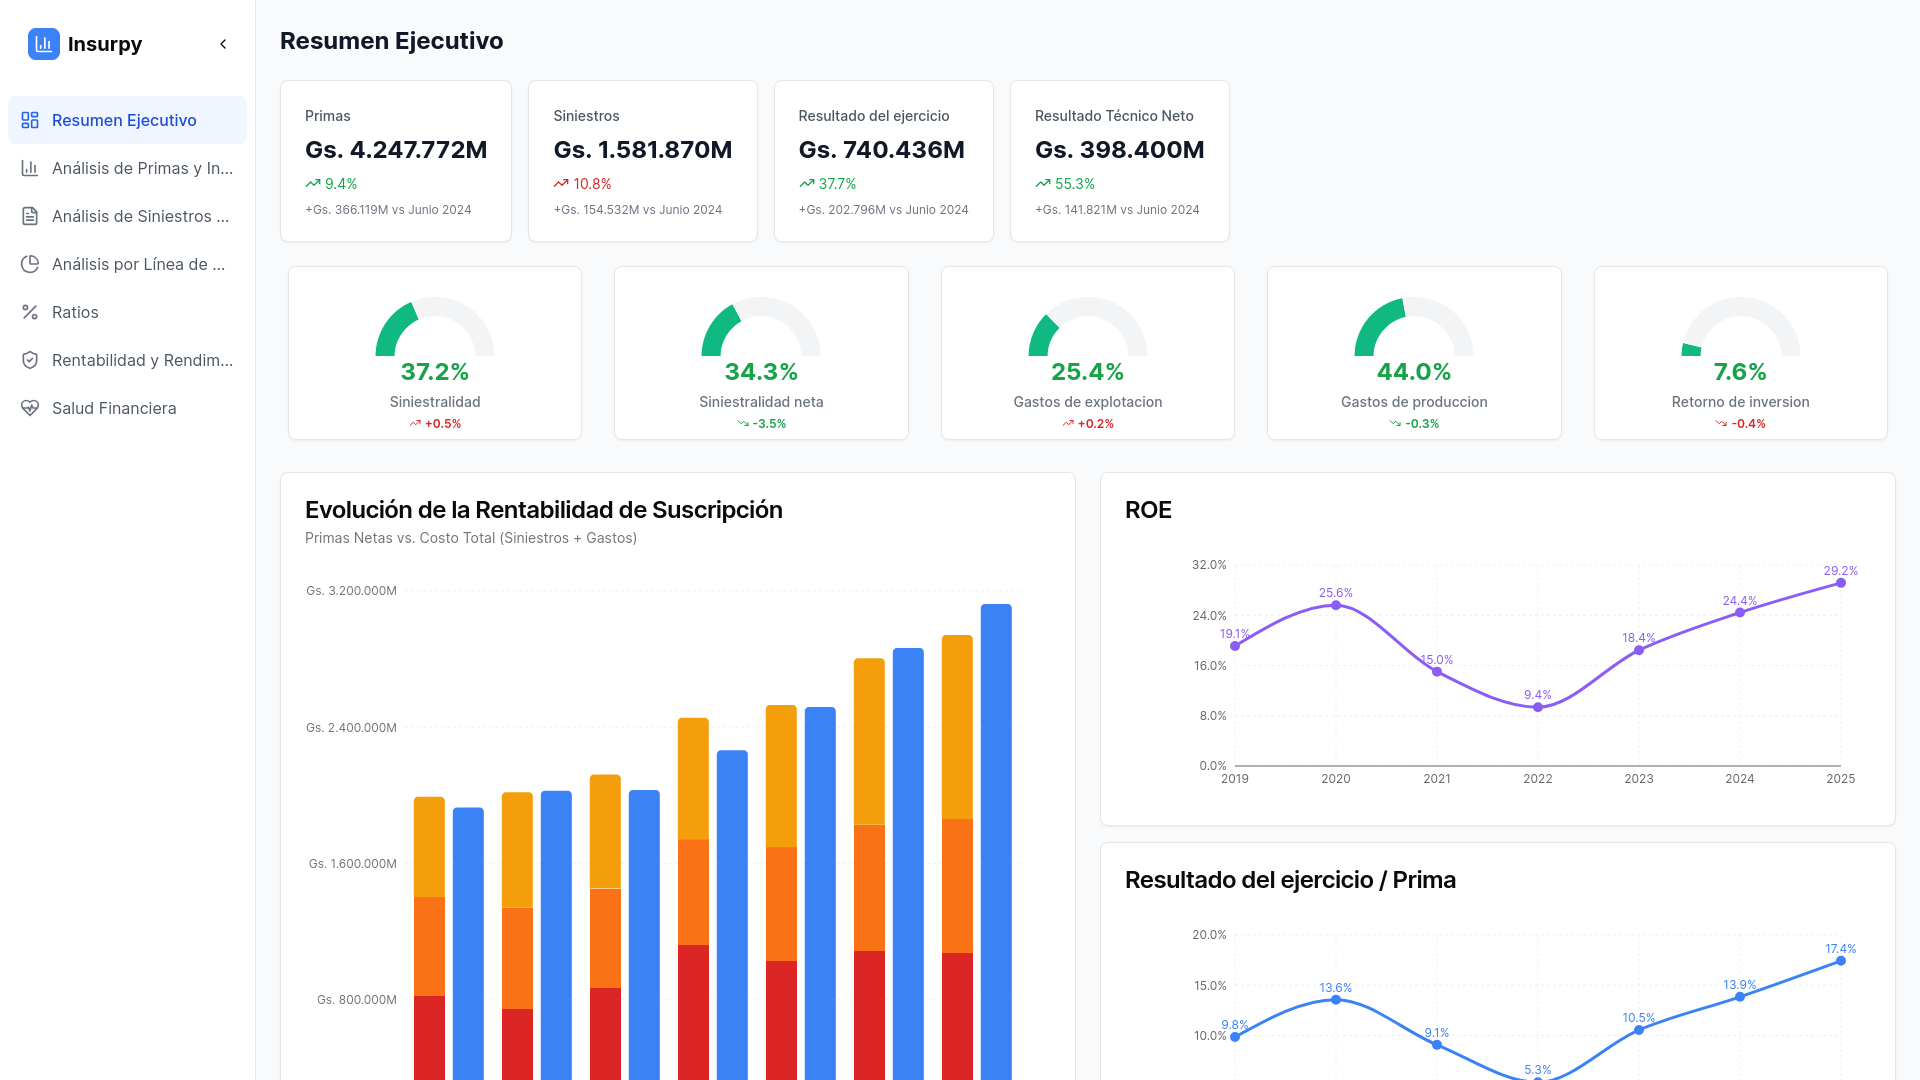Click trend arrow on Resultado Técnico Neto card
The image size is (1920, 1080).
tap(1043, 184)
